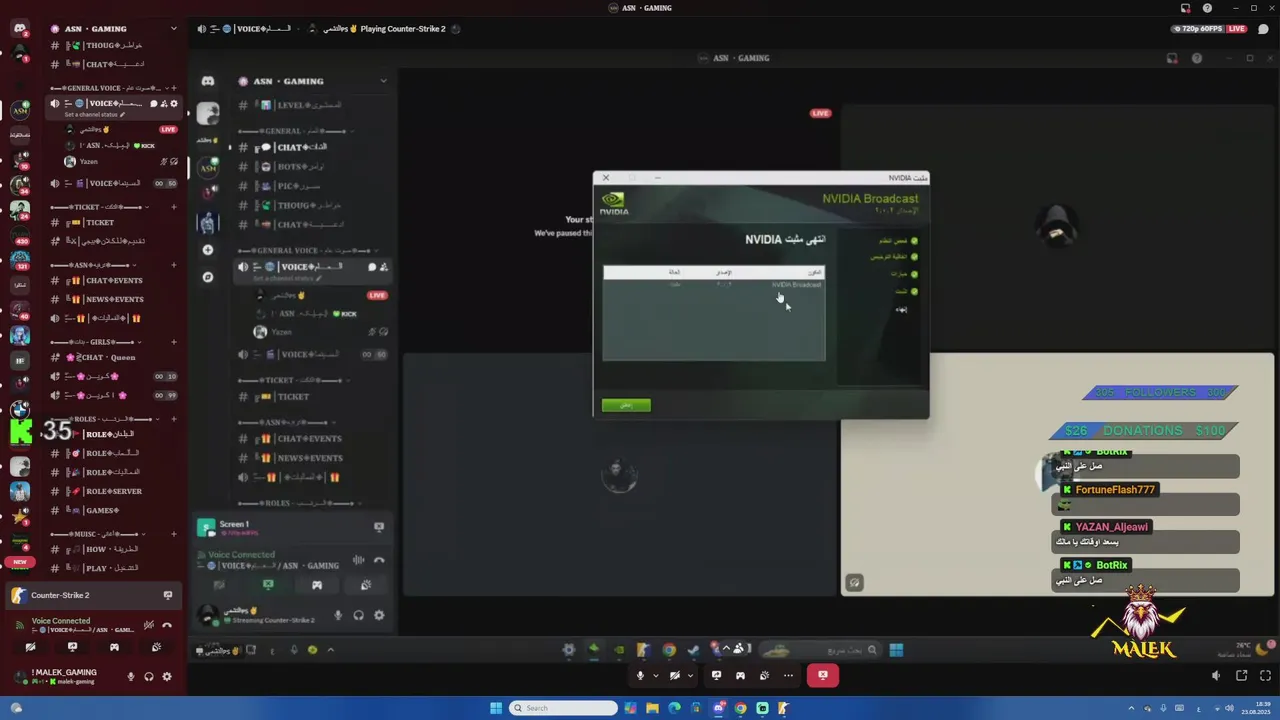Open the BMW logo server
This screenshot has width=1280, height=720.
point(20,409)
